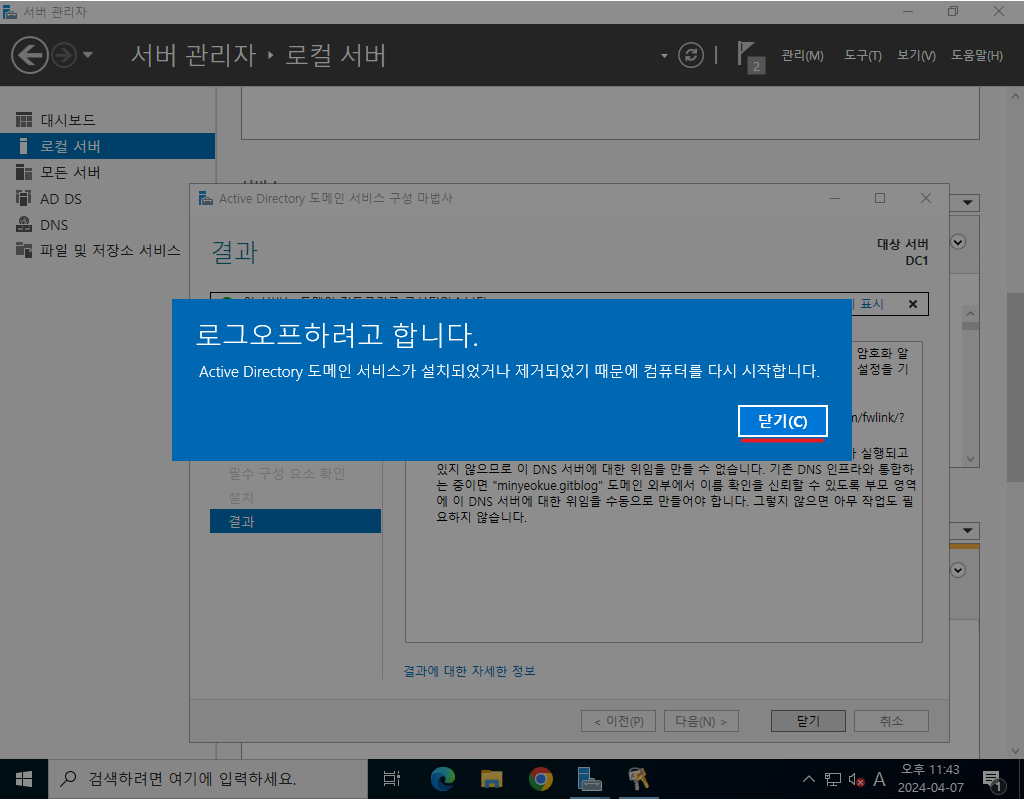The width and height of the screenshot is (1024, 799).
Task: Select AD DS in the sidebar
Action: pos(108,198)
